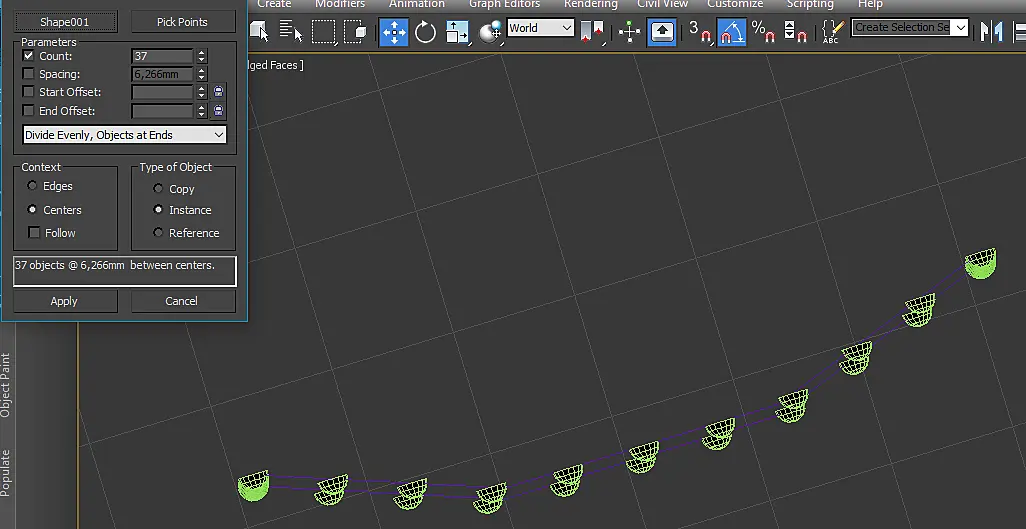Click the Edit Named Selection Sets icon
Viewport: 1026px width, 529px height.
(x=832, y=31)
